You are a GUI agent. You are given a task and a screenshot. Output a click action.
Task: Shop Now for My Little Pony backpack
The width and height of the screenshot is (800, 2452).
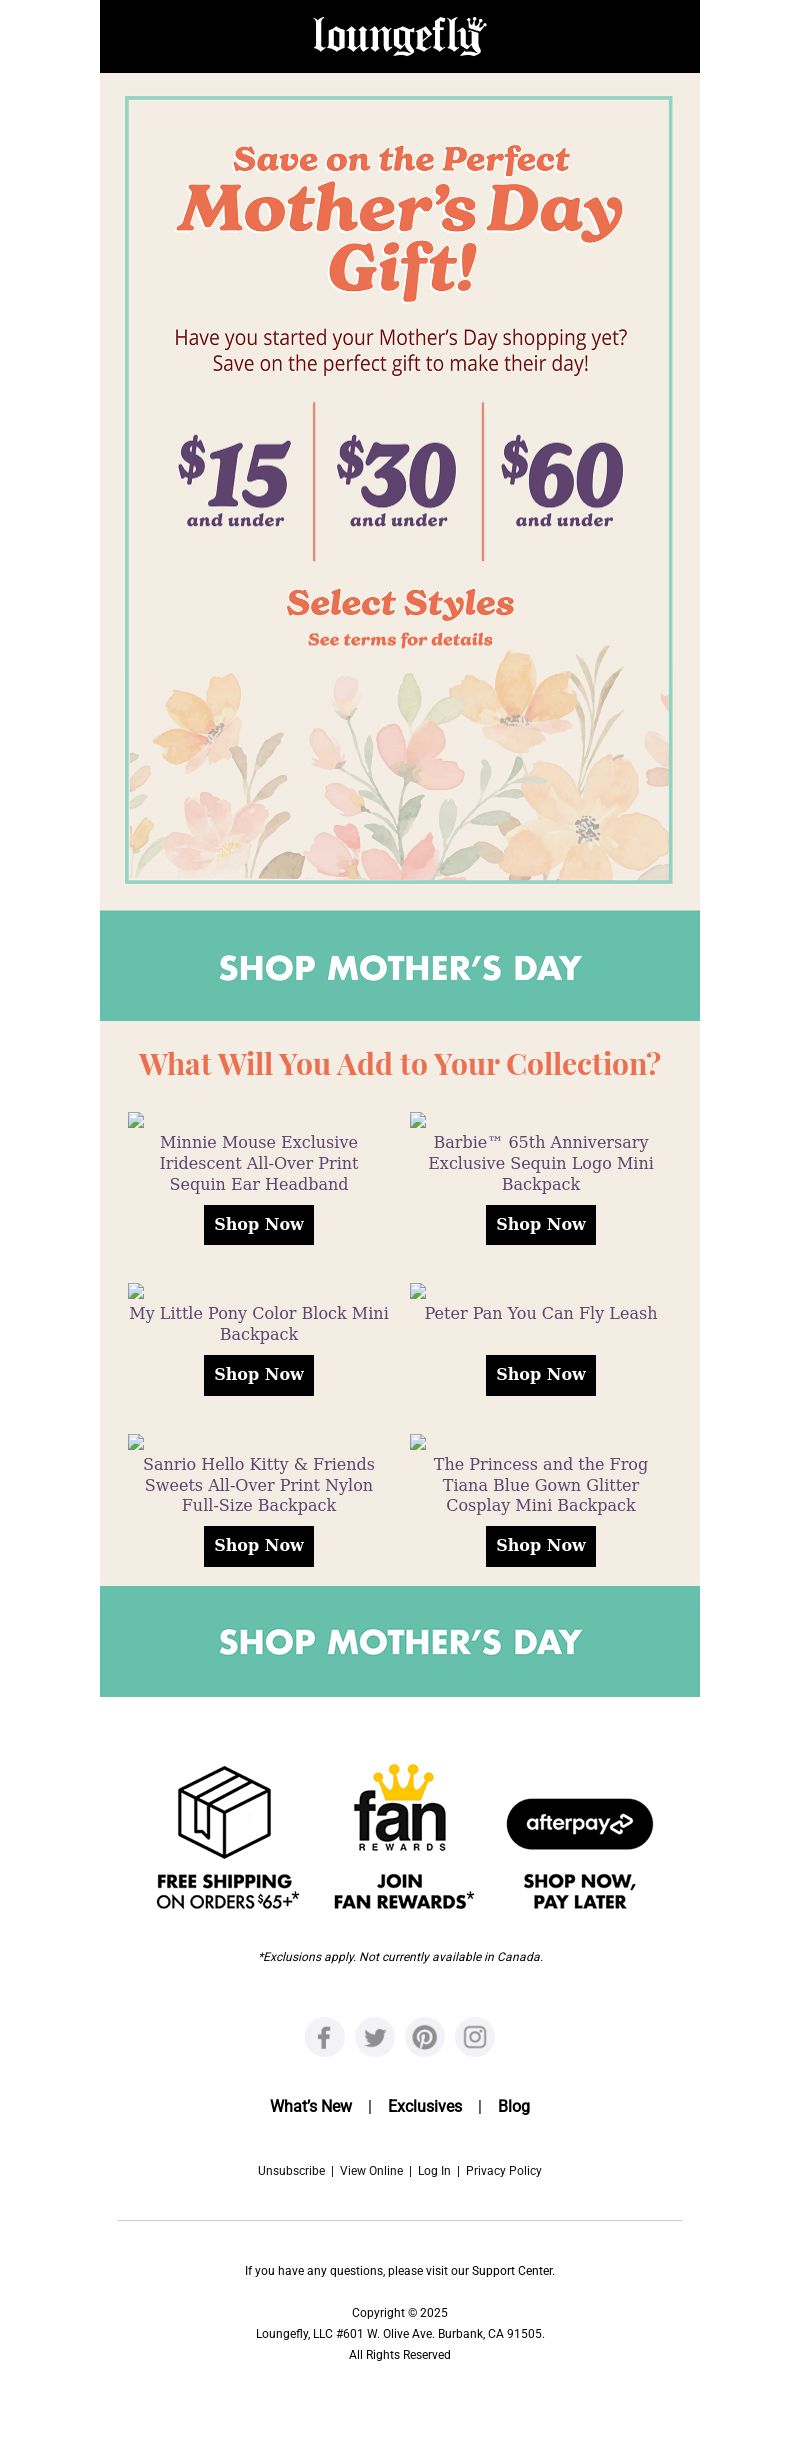pos(259,1375)
